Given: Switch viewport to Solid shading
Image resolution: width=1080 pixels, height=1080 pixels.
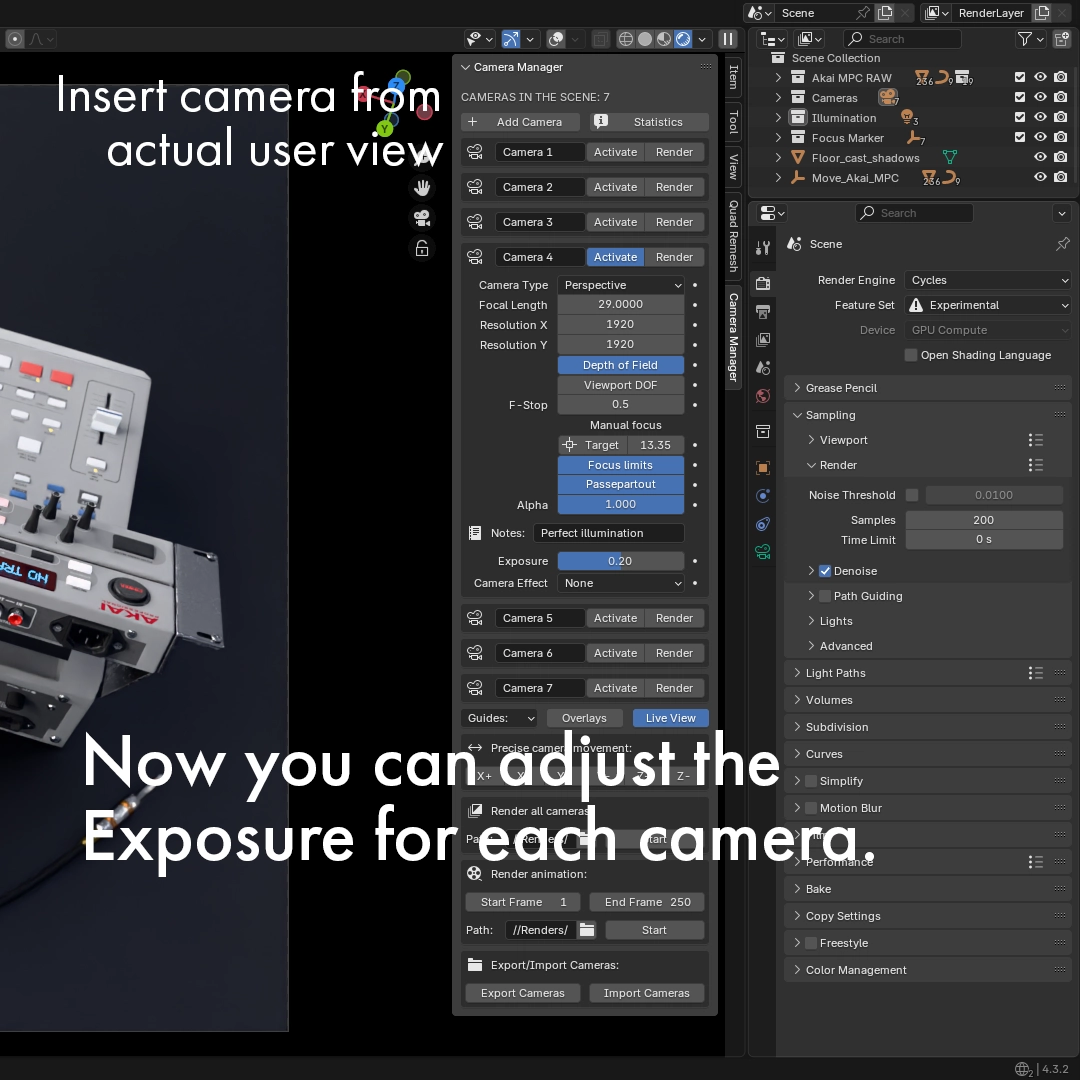Looking at the screenshot, I should tap(645, 39).
